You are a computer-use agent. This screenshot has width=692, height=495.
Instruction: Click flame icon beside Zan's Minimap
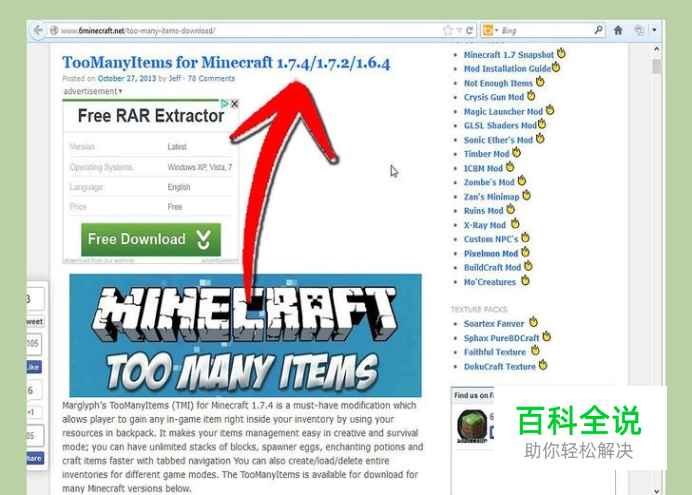tap(527, 195)
